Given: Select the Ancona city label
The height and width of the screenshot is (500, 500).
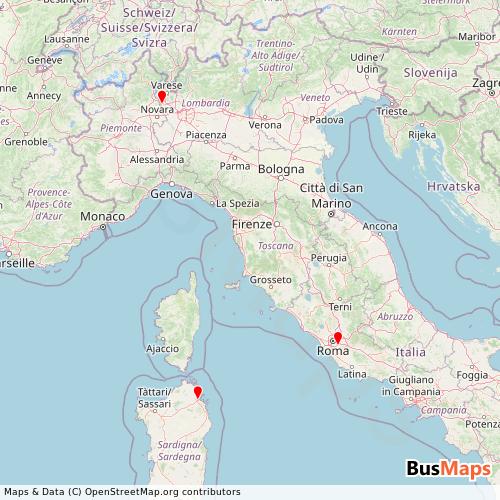Looking at the screenshot, I should (380, 226).
